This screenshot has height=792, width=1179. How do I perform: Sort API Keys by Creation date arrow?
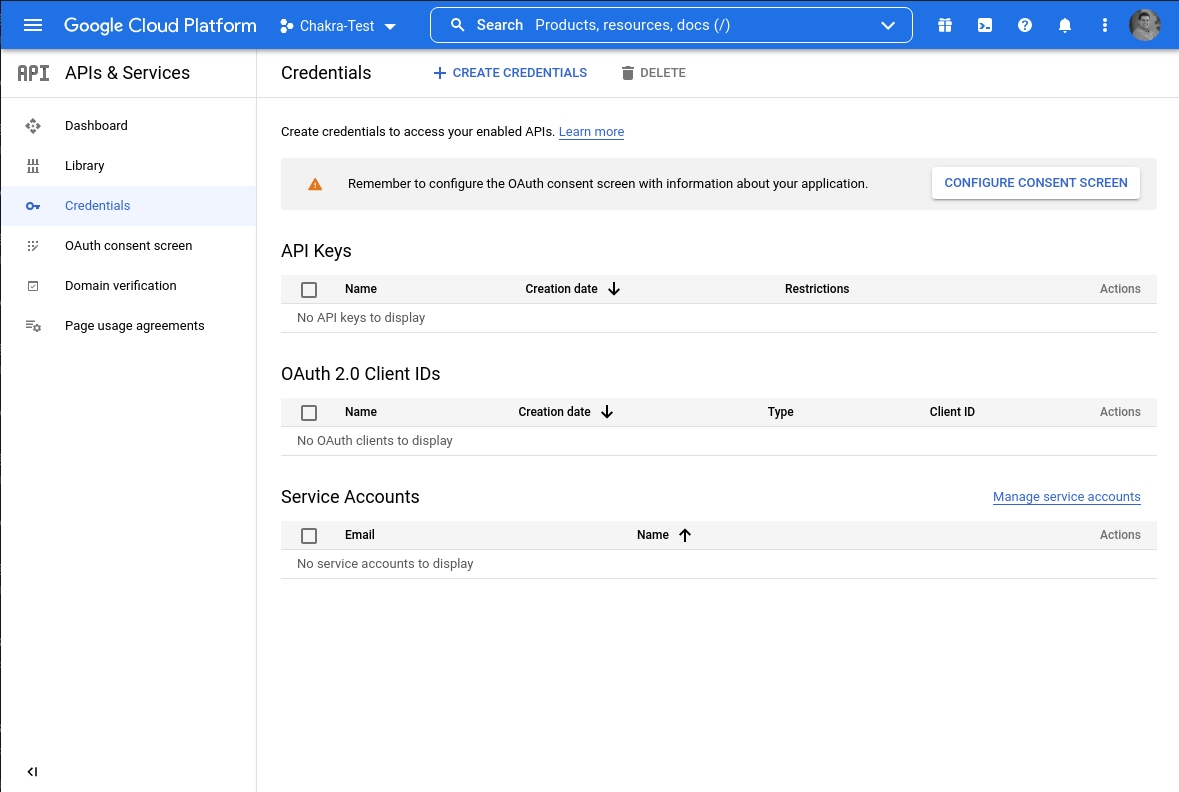click(614, 289)
